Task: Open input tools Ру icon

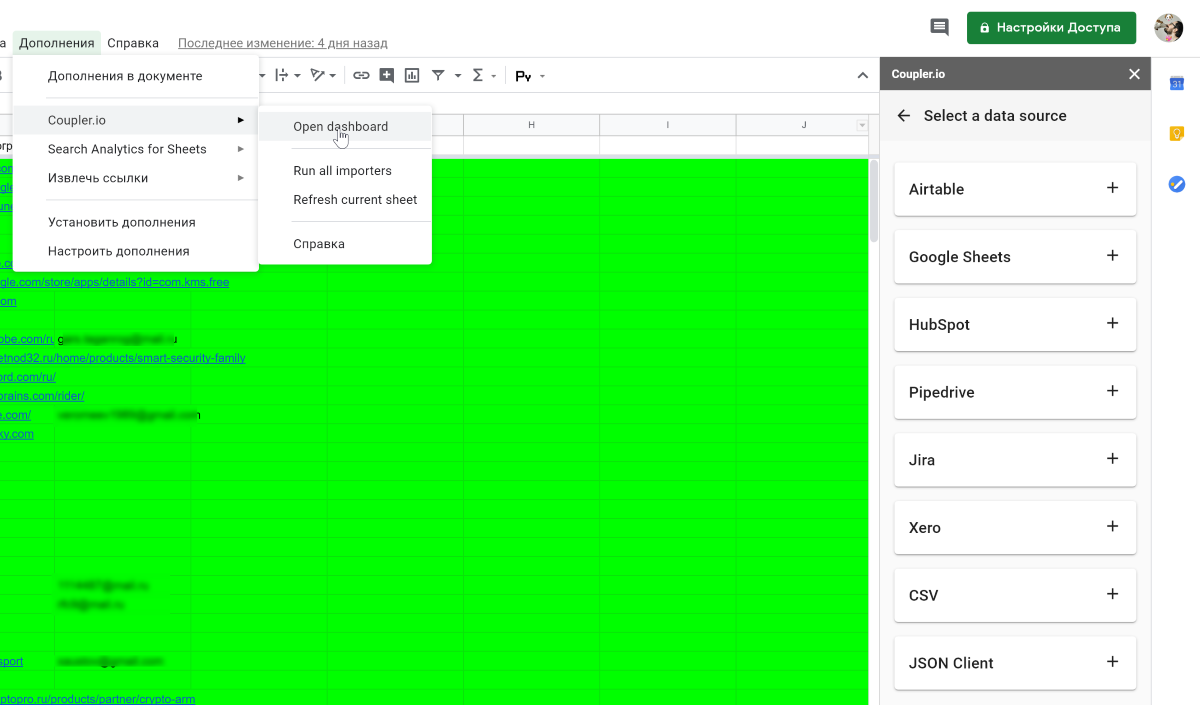Action: point(523,76)
